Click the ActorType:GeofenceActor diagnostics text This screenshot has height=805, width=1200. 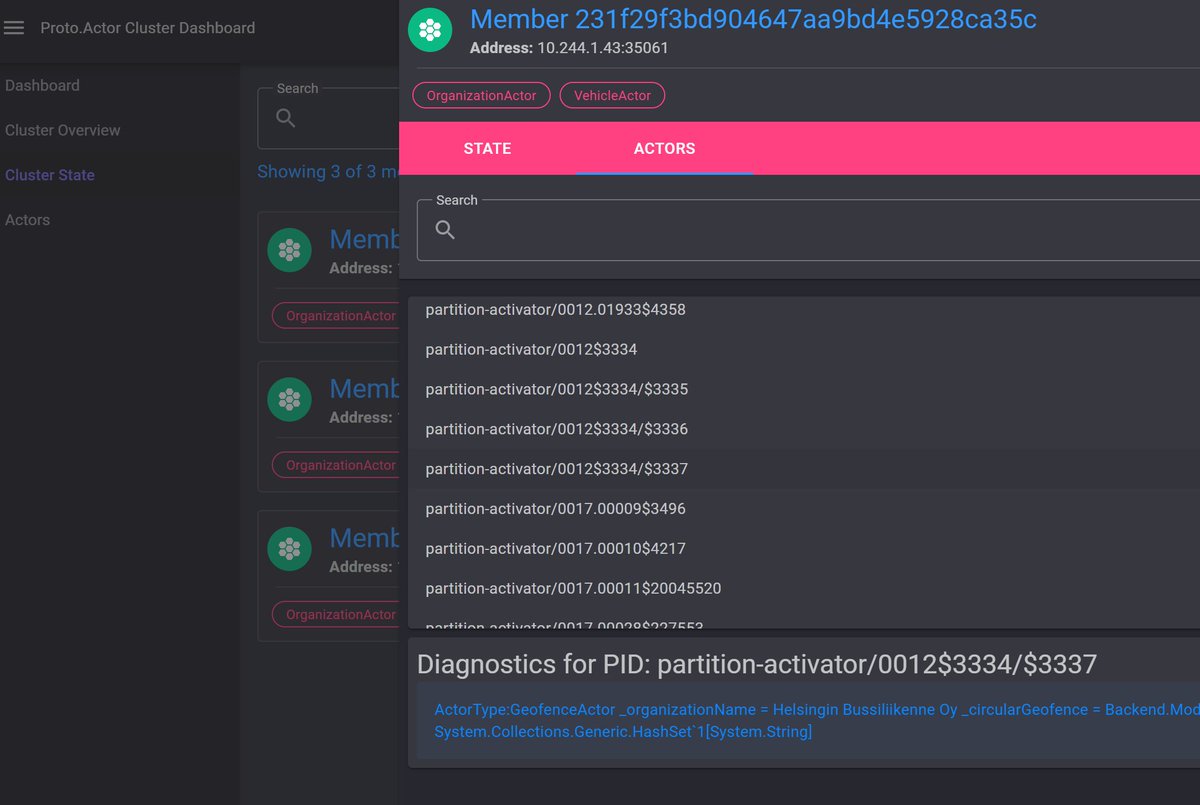(817, 721)
